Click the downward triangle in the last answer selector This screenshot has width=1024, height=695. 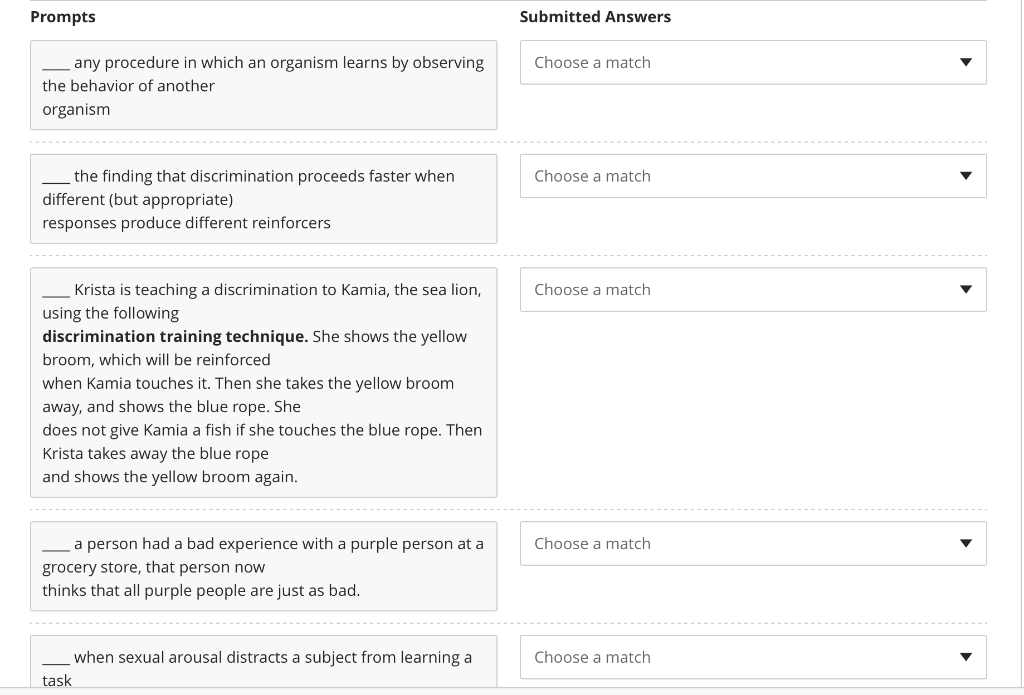pyautogui.click(x=966, y=657)
